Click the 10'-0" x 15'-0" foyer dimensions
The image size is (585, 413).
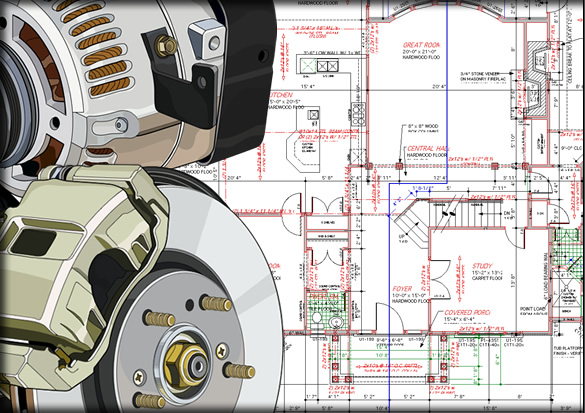click(x=409, y=295)
